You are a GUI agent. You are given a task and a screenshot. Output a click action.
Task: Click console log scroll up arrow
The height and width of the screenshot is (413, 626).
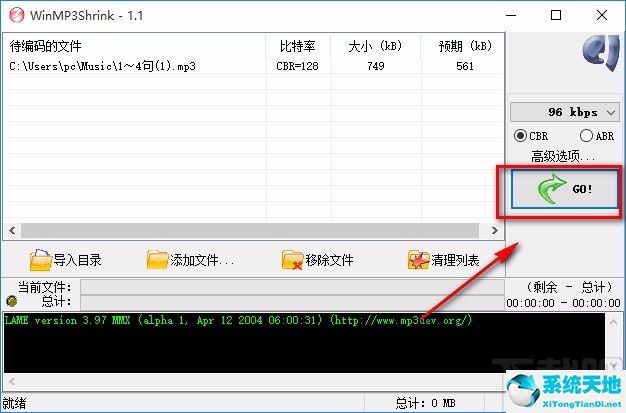tap(614, 321)
